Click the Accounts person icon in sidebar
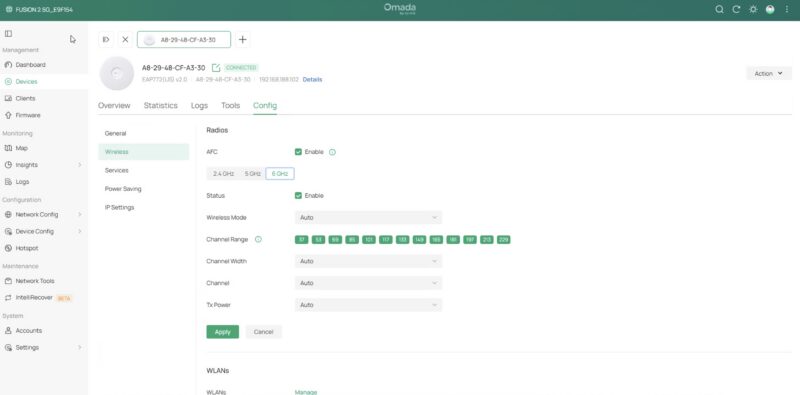Screen dimensions: 800x395 click(8, 330)
